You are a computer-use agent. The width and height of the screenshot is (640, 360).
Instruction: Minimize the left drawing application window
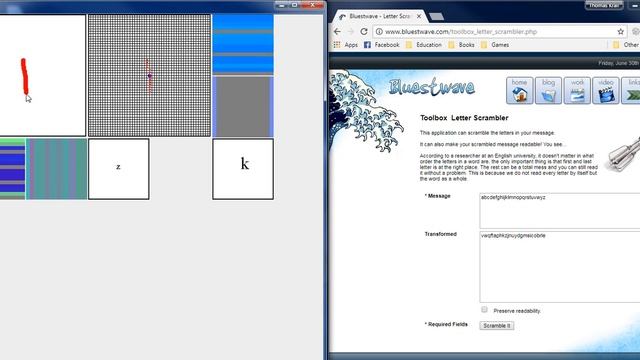[282, 5]
